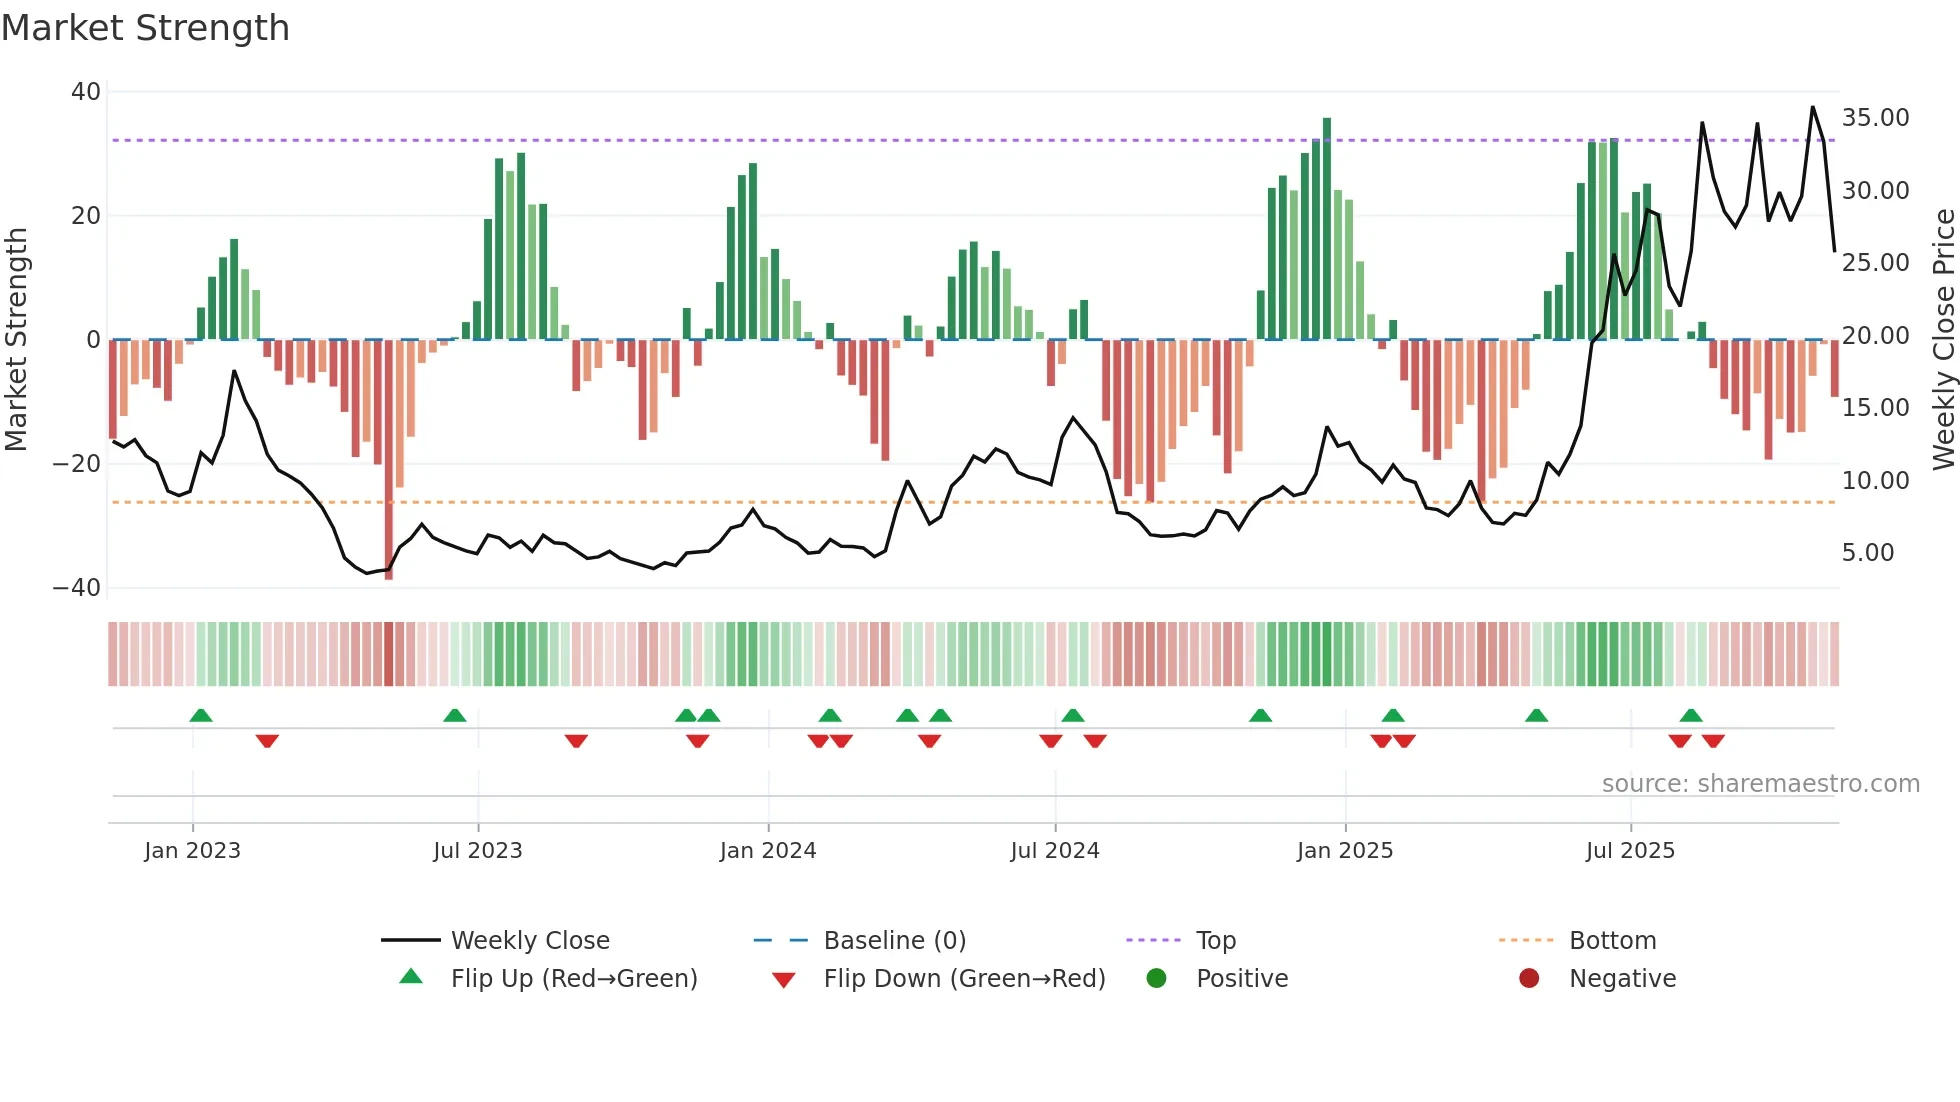Image resolution: width=1960 pixels, height=1102 pixels.
Task: Select the first red flip-down marker after Jul 2023
Action: pos(576,741)
